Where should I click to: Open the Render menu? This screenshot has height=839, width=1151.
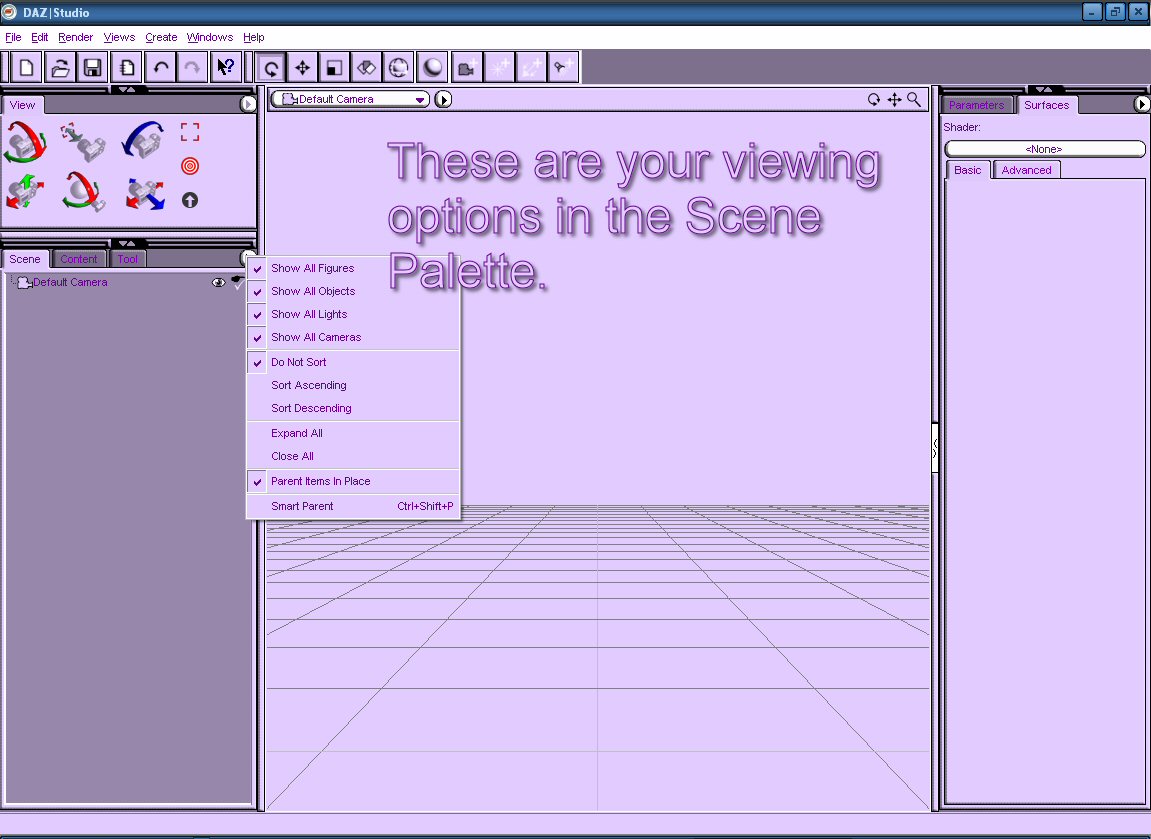[x=76, y=37]
